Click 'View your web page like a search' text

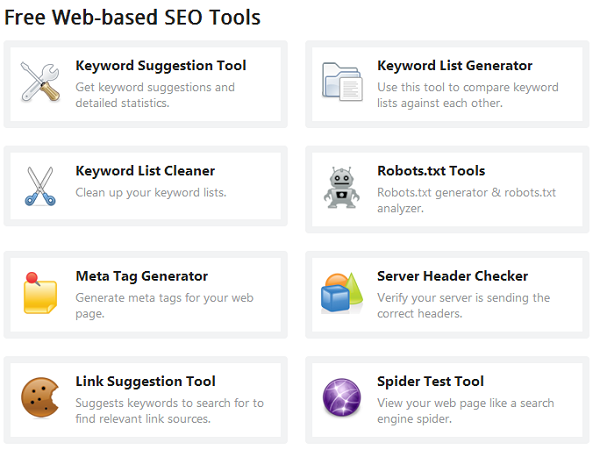466,411
